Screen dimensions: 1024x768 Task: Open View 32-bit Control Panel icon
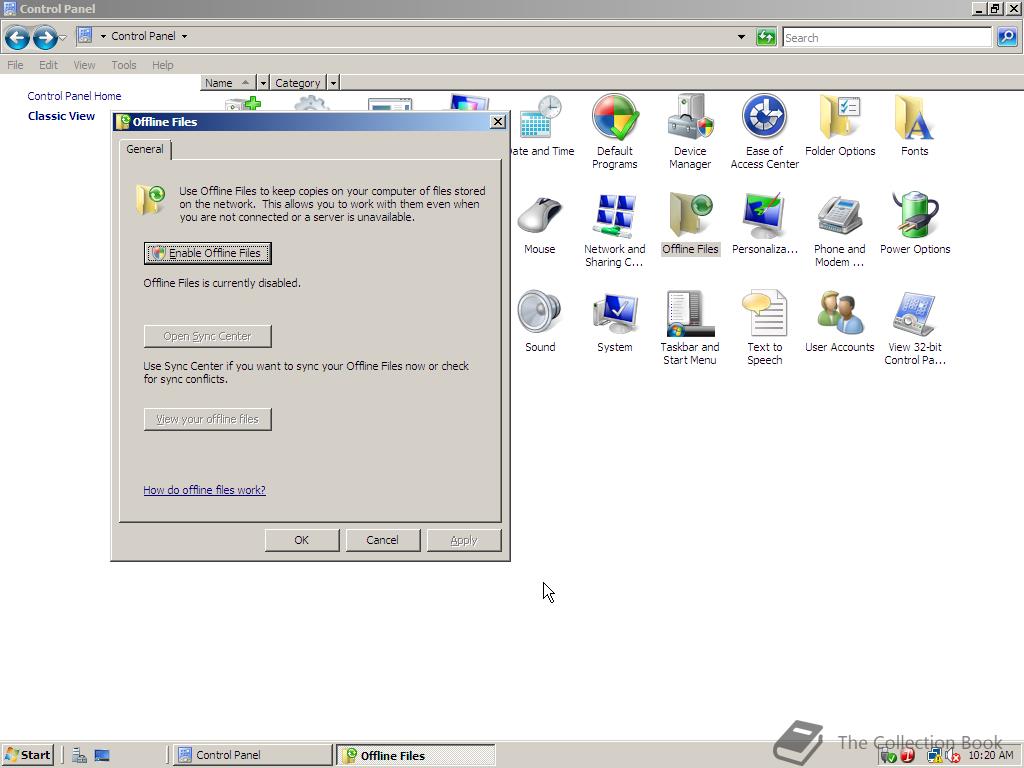click(x=915, y=328)
